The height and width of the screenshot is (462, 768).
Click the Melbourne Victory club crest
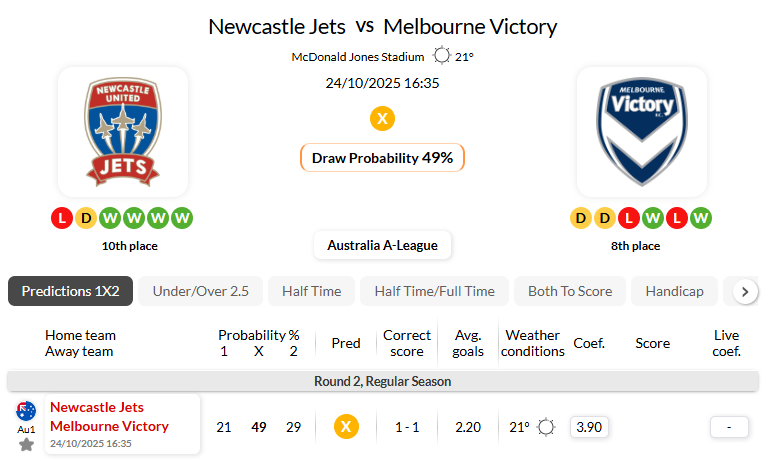pos(641,132)
